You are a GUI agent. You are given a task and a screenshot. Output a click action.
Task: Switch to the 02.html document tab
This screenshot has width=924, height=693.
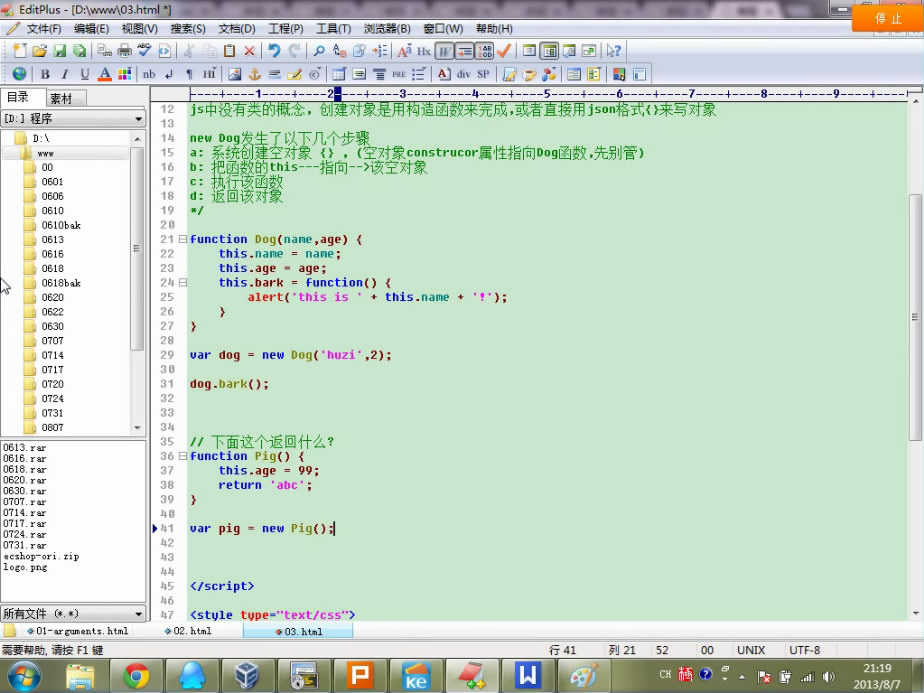tap(187, 631)
